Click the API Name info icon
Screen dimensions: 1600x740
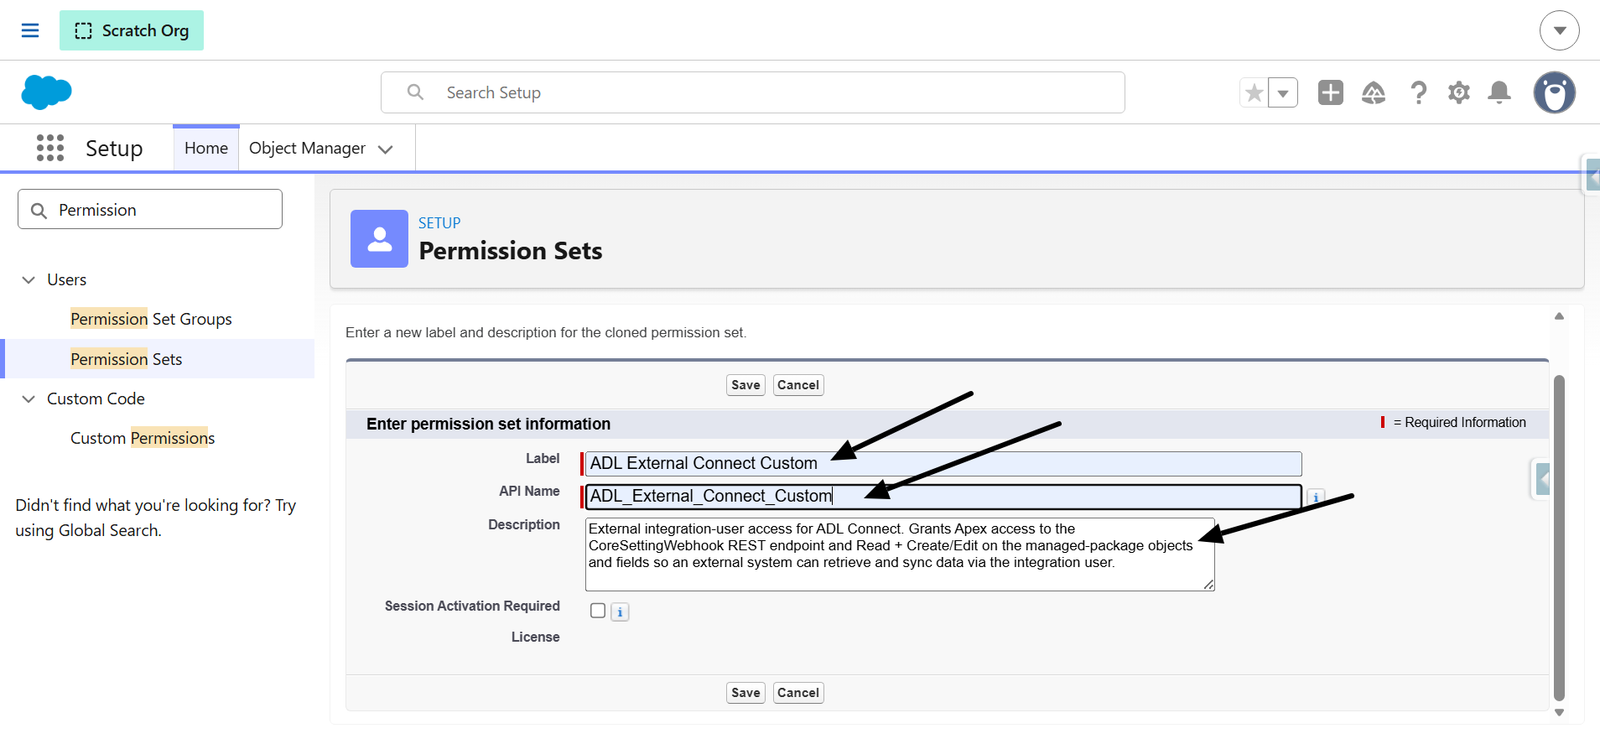pos(1316,497)
